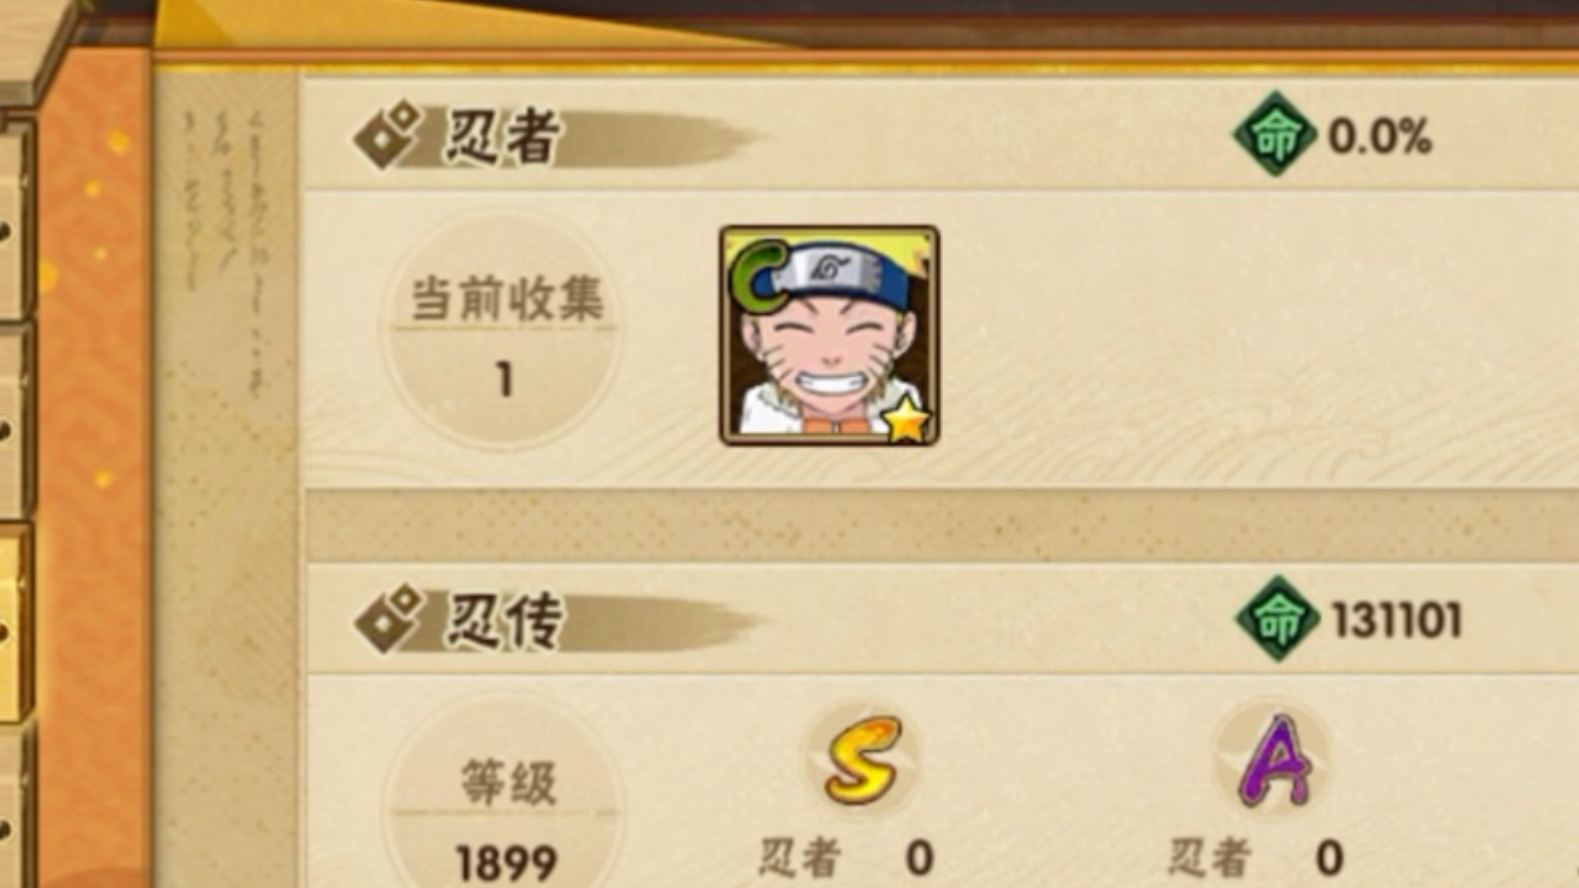This screenshot has height=888, width=1579.
Task: Click the dotted divider band between sections
Action: 942,526
